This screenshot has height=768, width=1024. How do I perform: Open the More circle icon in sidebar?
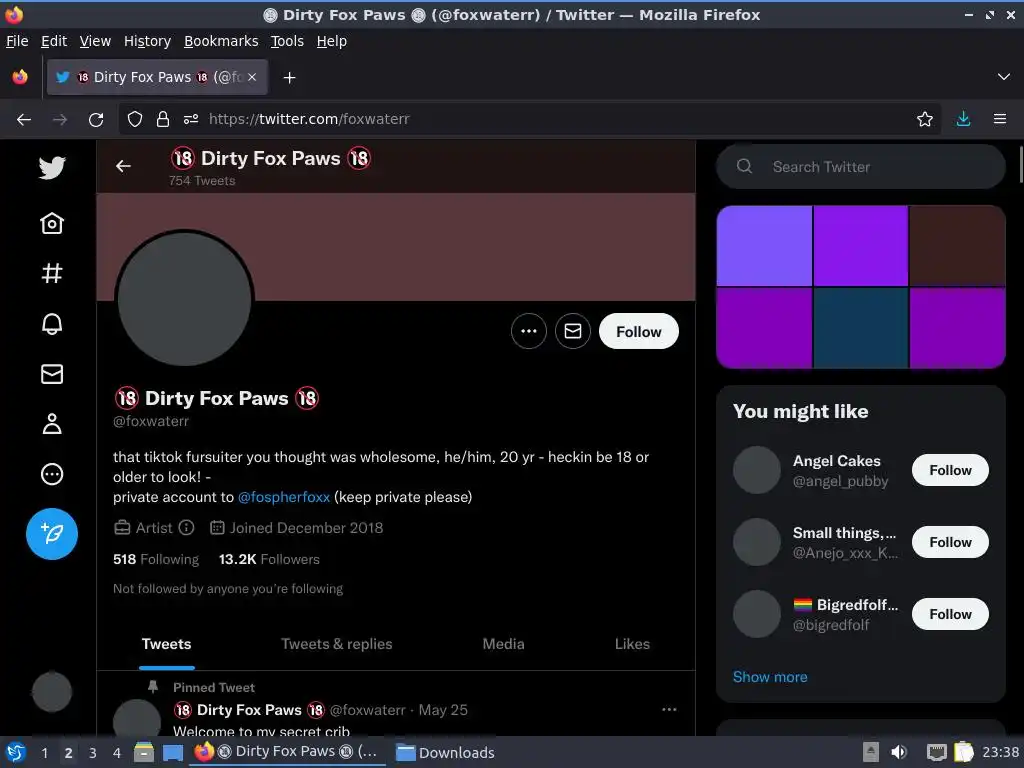52,474
